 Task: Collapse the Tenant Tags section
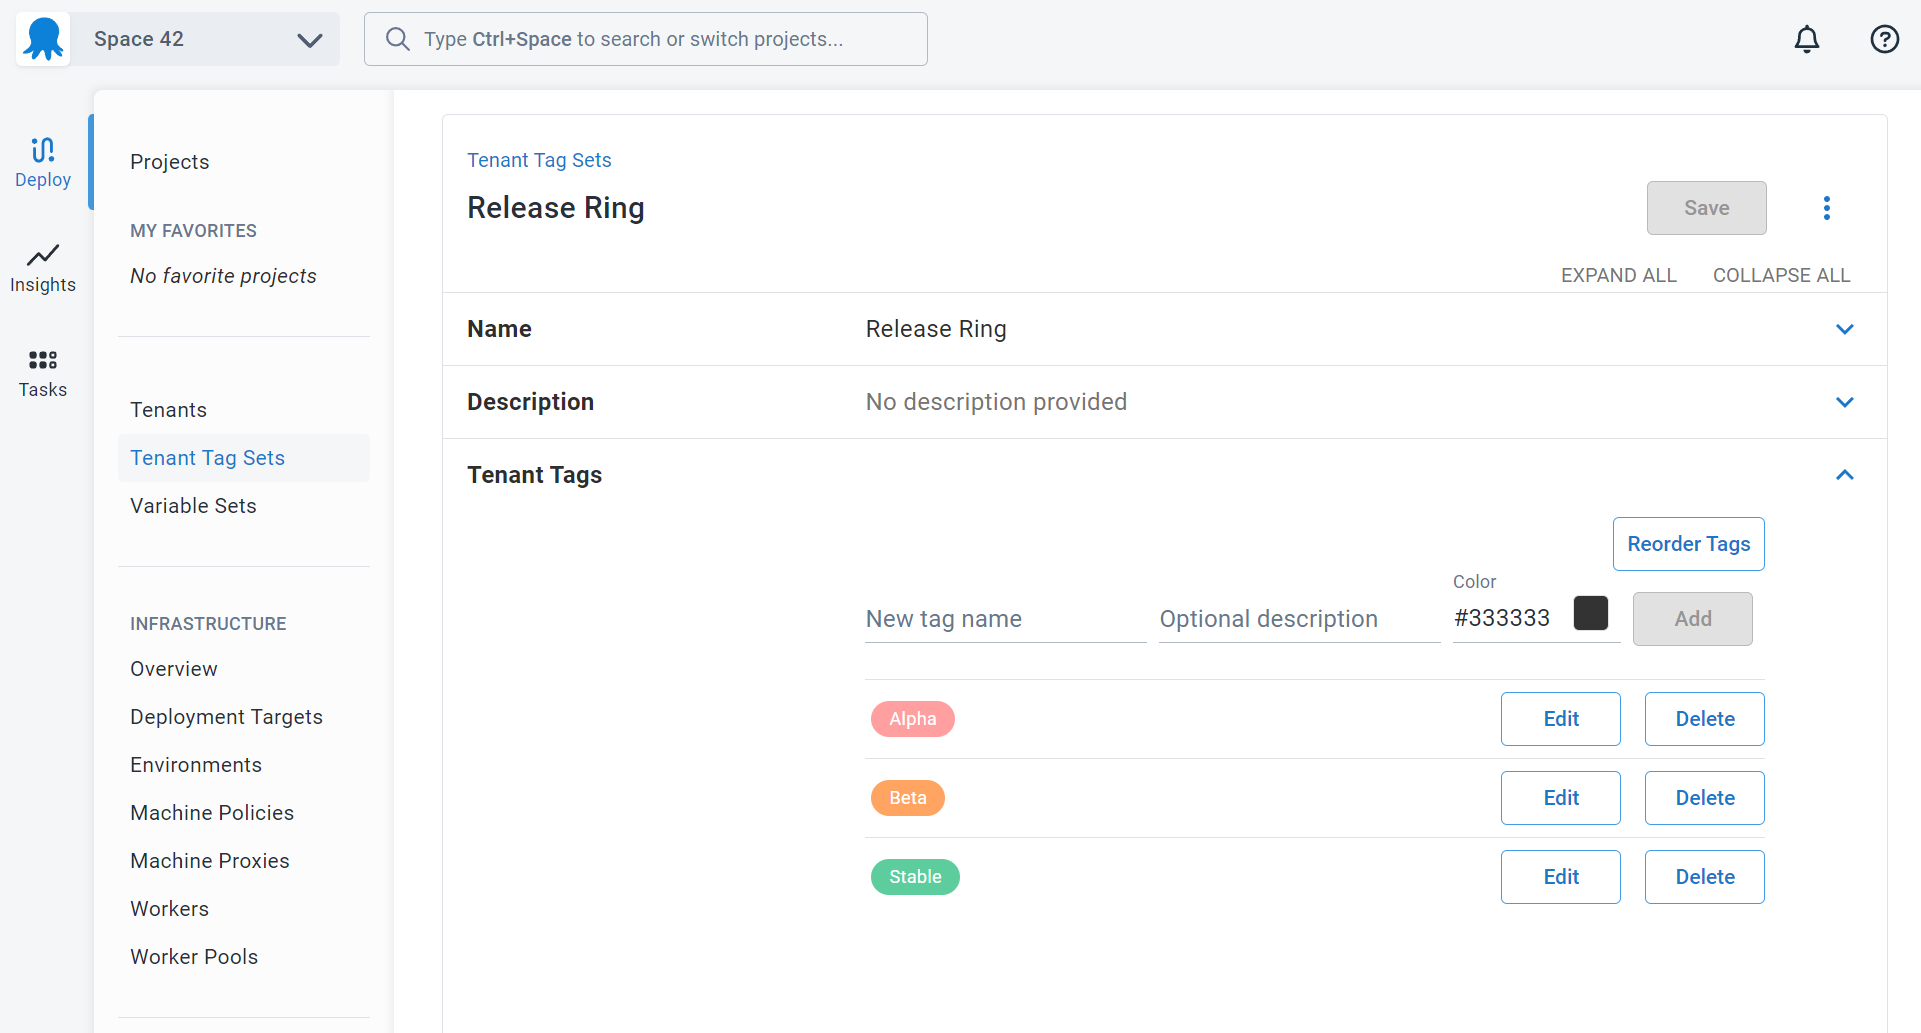[1845, 475]
